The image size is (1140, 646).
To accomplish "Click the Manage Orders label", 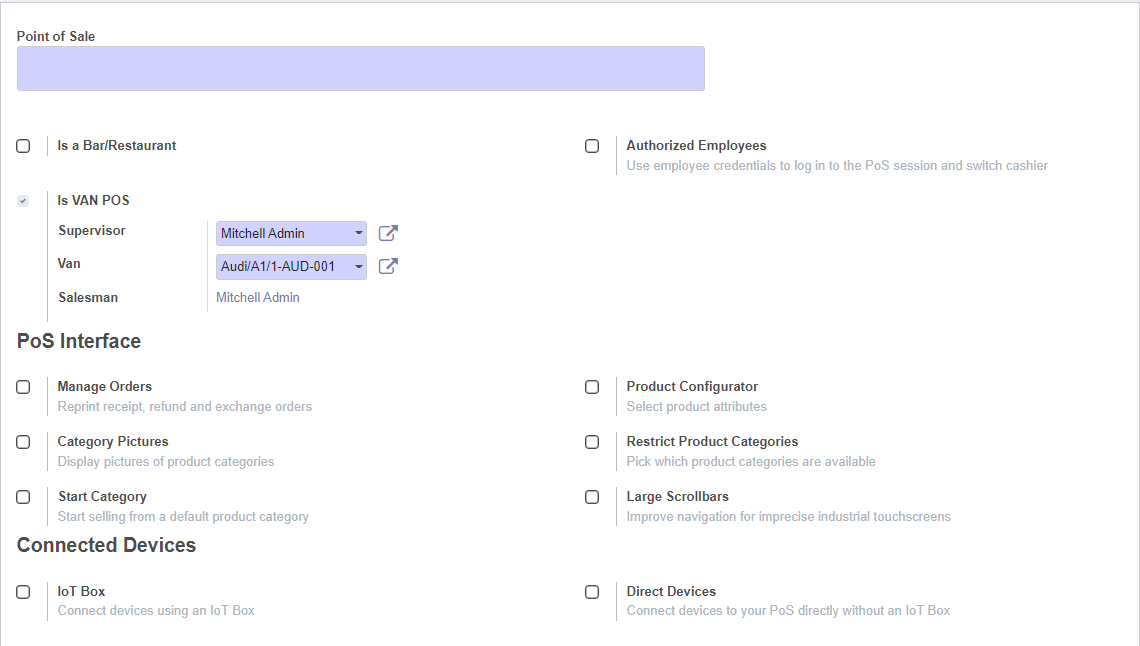I will [x=105, y=386].
